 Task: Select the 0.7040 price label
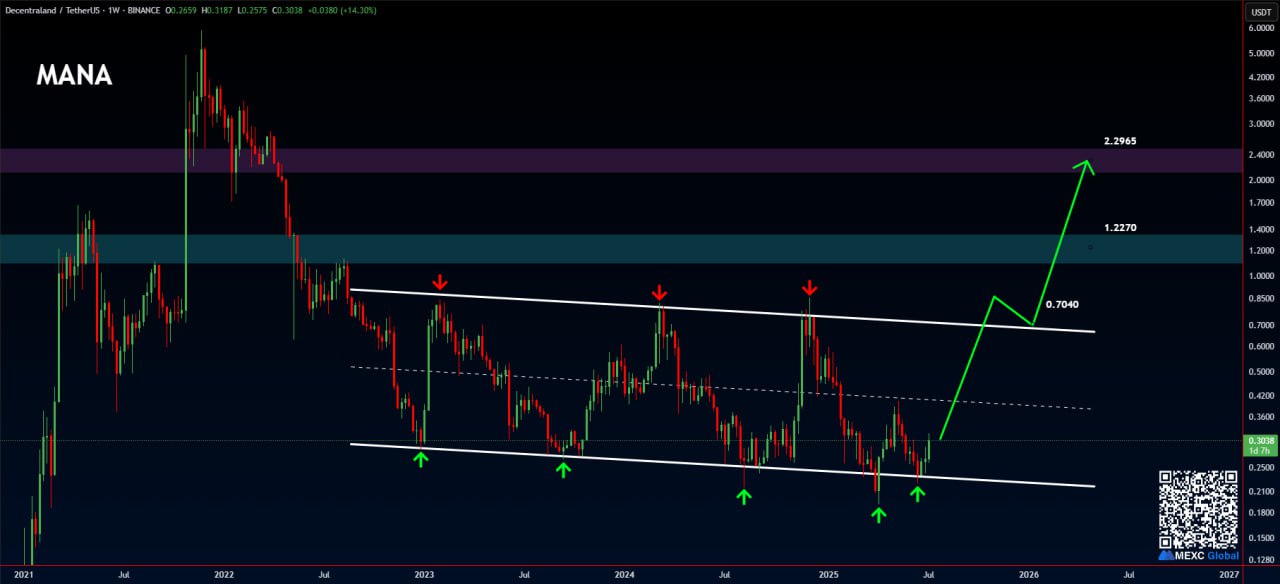(1061, 304)
